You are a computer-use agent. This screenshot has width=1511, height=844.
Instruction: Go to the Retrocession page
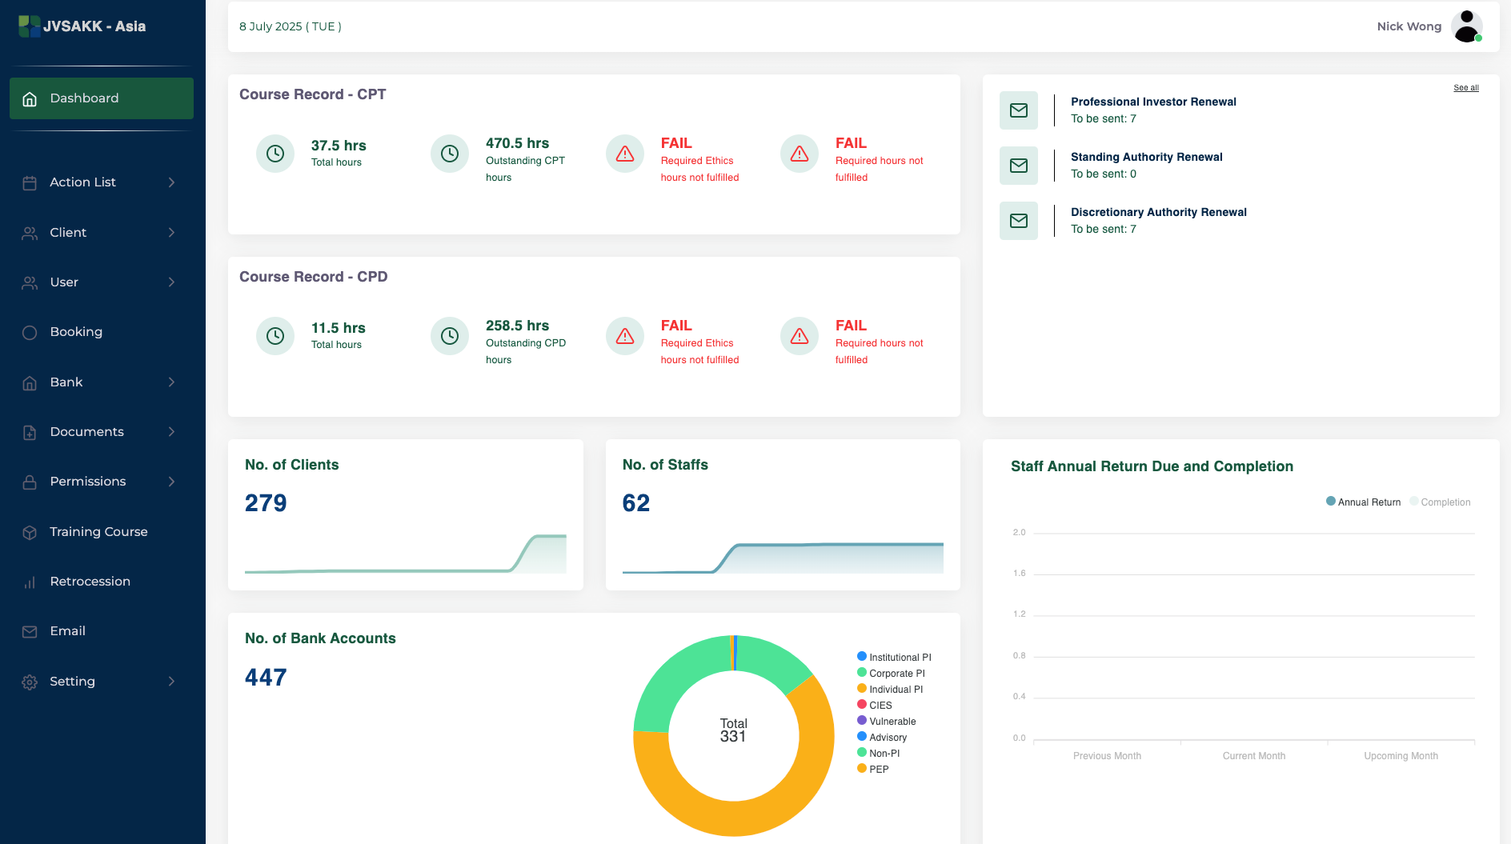pos(90,581)
